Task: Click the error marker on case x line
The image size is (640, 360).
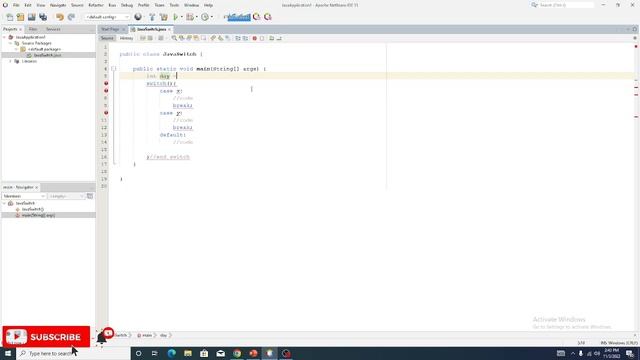Action: coord(106,91)
